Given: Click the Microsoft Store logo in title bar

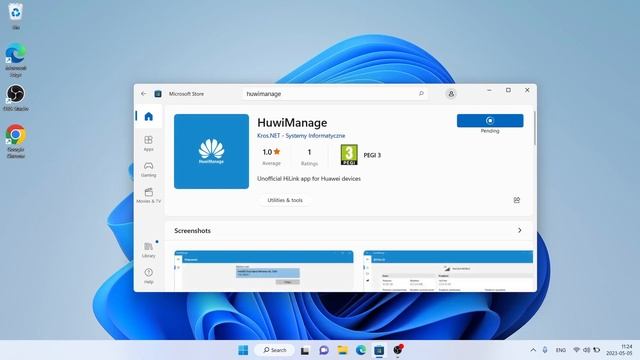Looking at the screenshot, I should click(158, 94).
